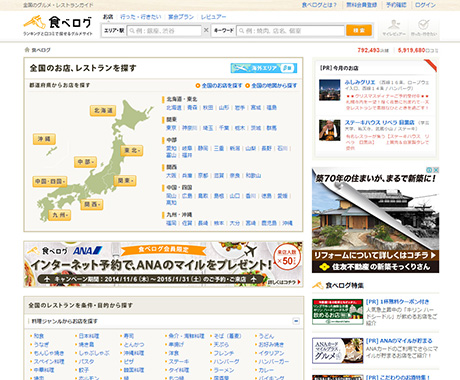The width and height of the screenshot is (460, 380).
Task: Switch to the レビュアー tab
Action: point(213,17)
